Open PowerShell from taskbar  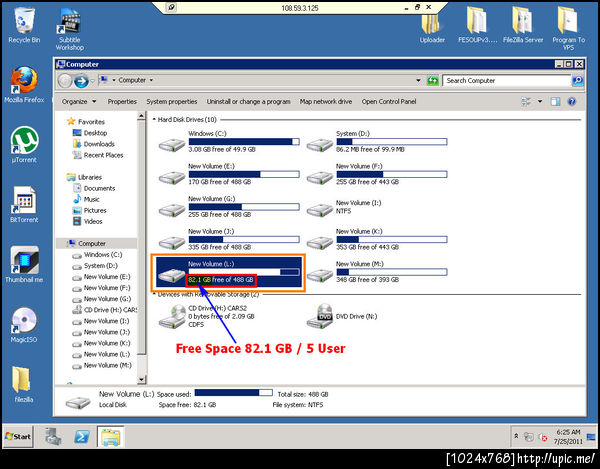click(82, 436)
